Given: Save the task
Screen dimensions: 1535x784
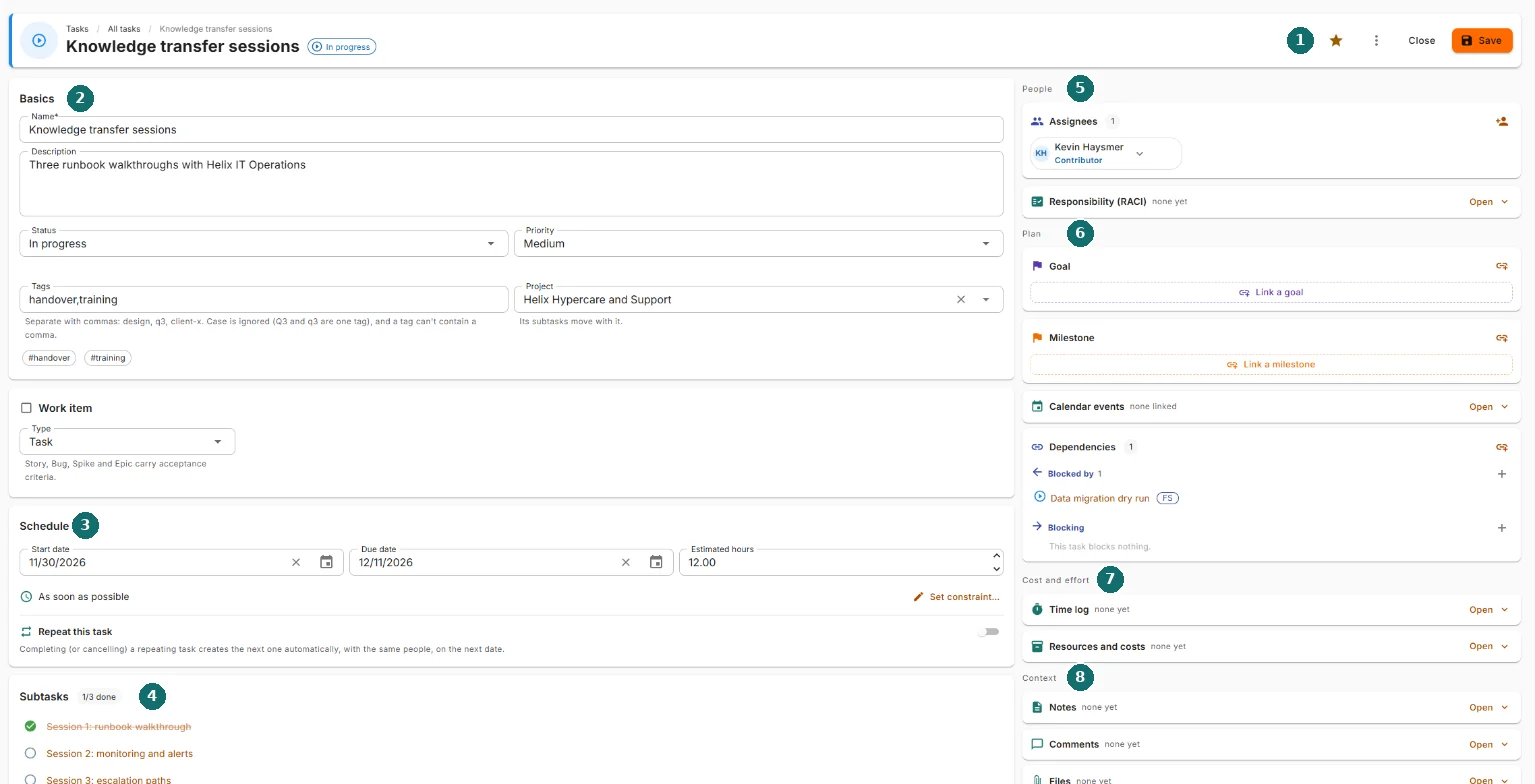Looking at the screenshot, I should [x=1482, y=40].
